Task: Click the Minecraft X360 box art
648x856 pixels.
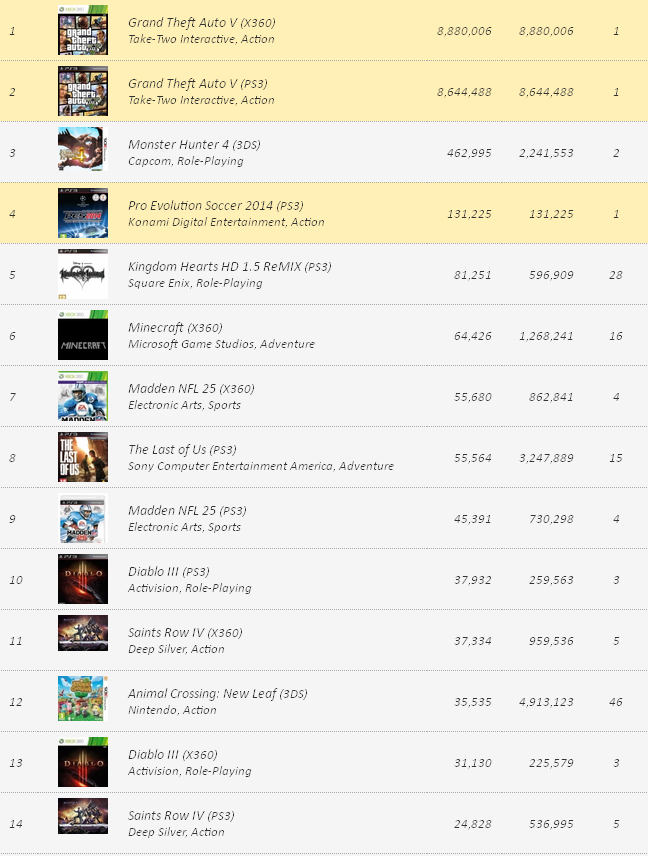Action: (82, 335)
